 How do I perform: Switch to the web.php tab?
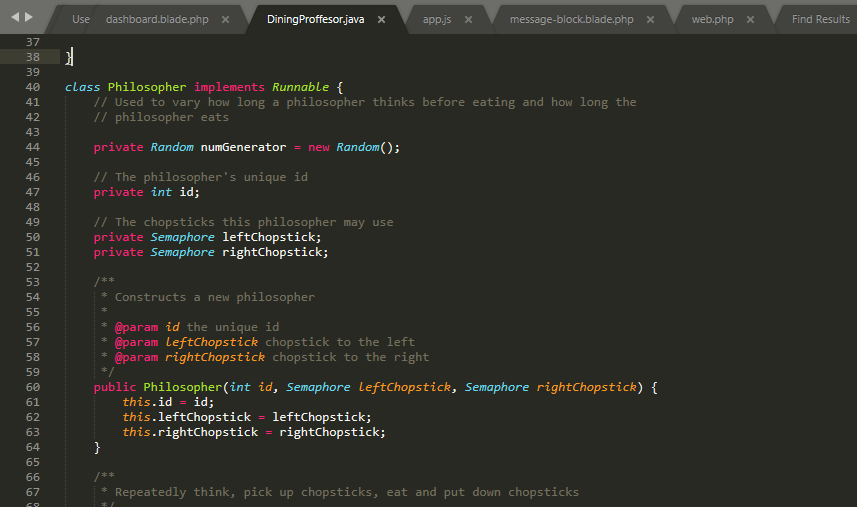(x=712, y=19)
